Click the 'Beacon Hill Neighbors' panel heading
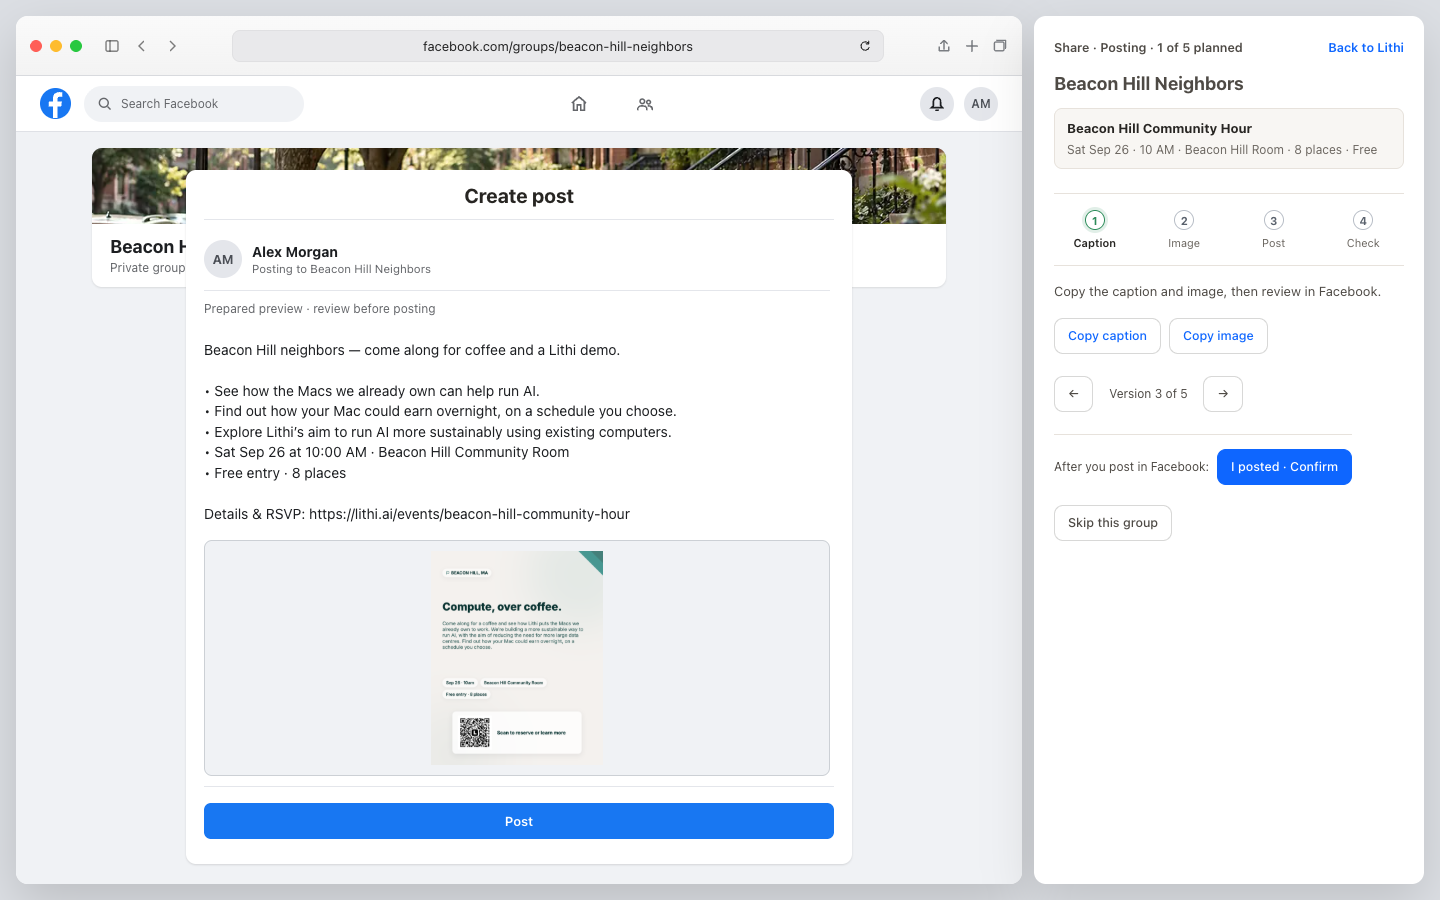The height and width of the screenshot is (900, 1440). point(1149,84)
